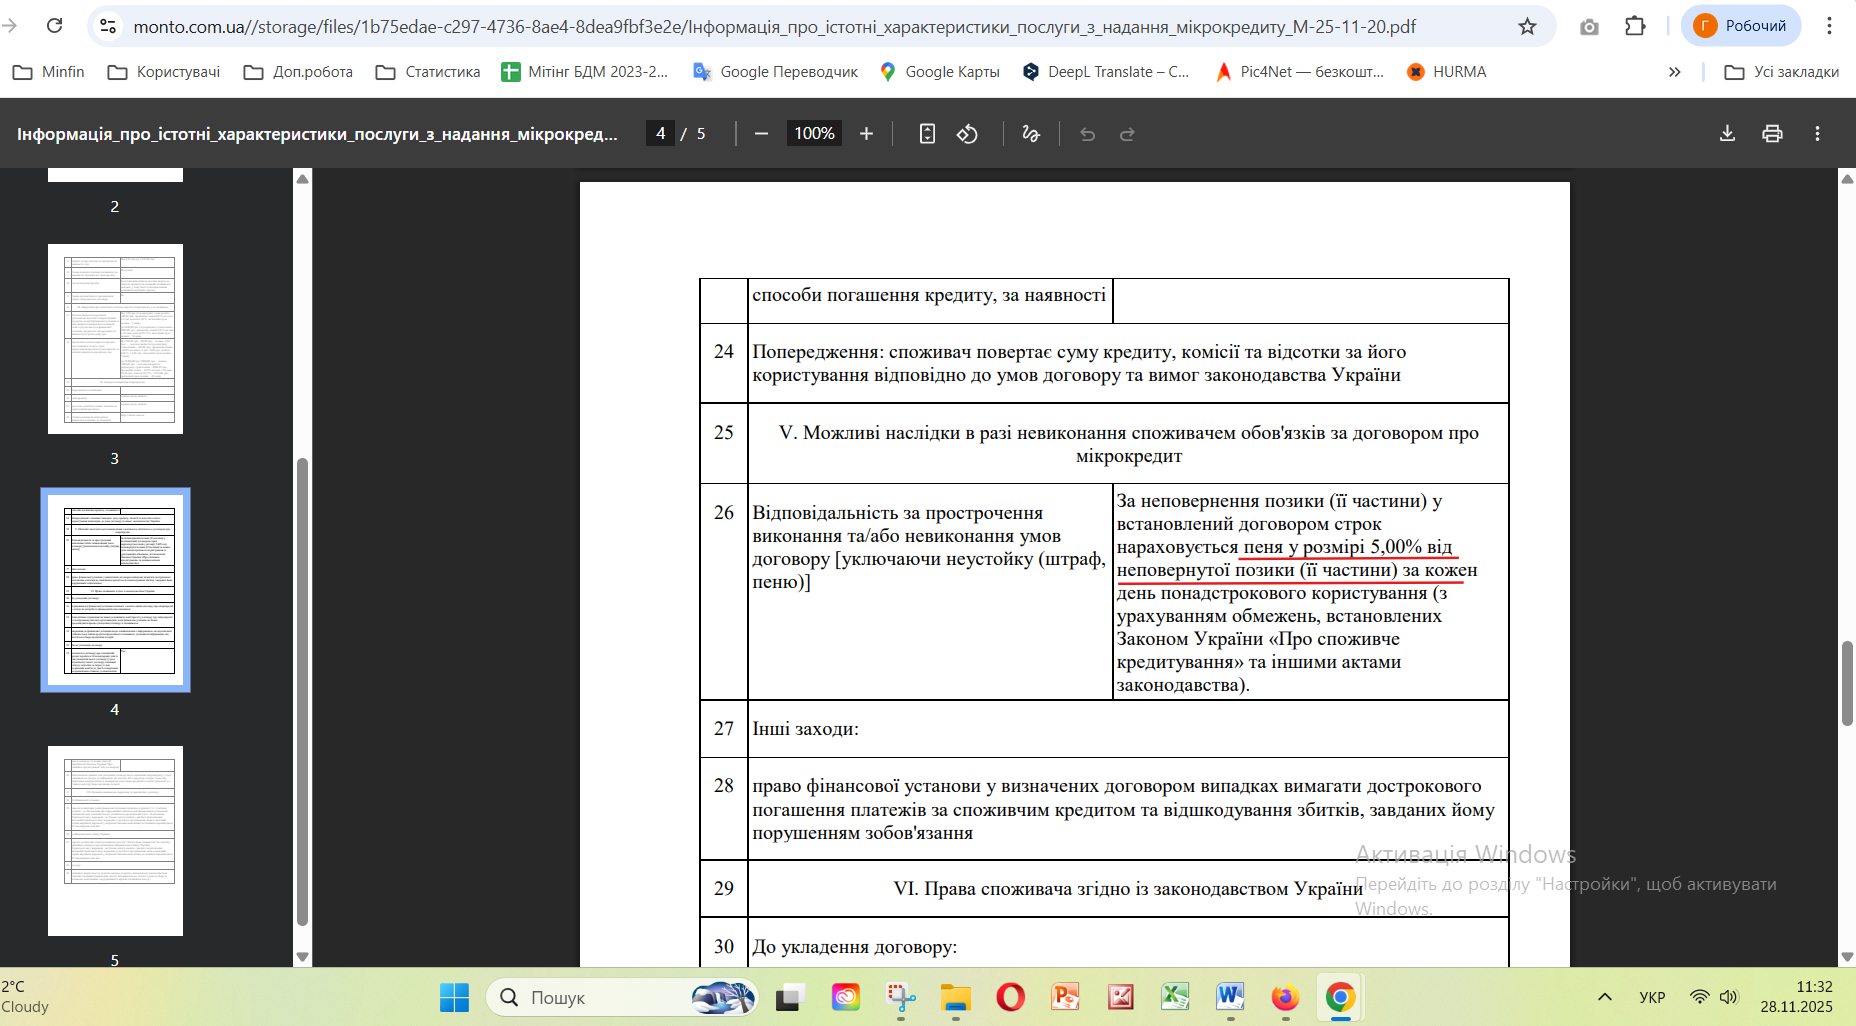The image size is (1856, 1026).
Task: Open Pic4Net bookmark
Action: point(1299,72)
